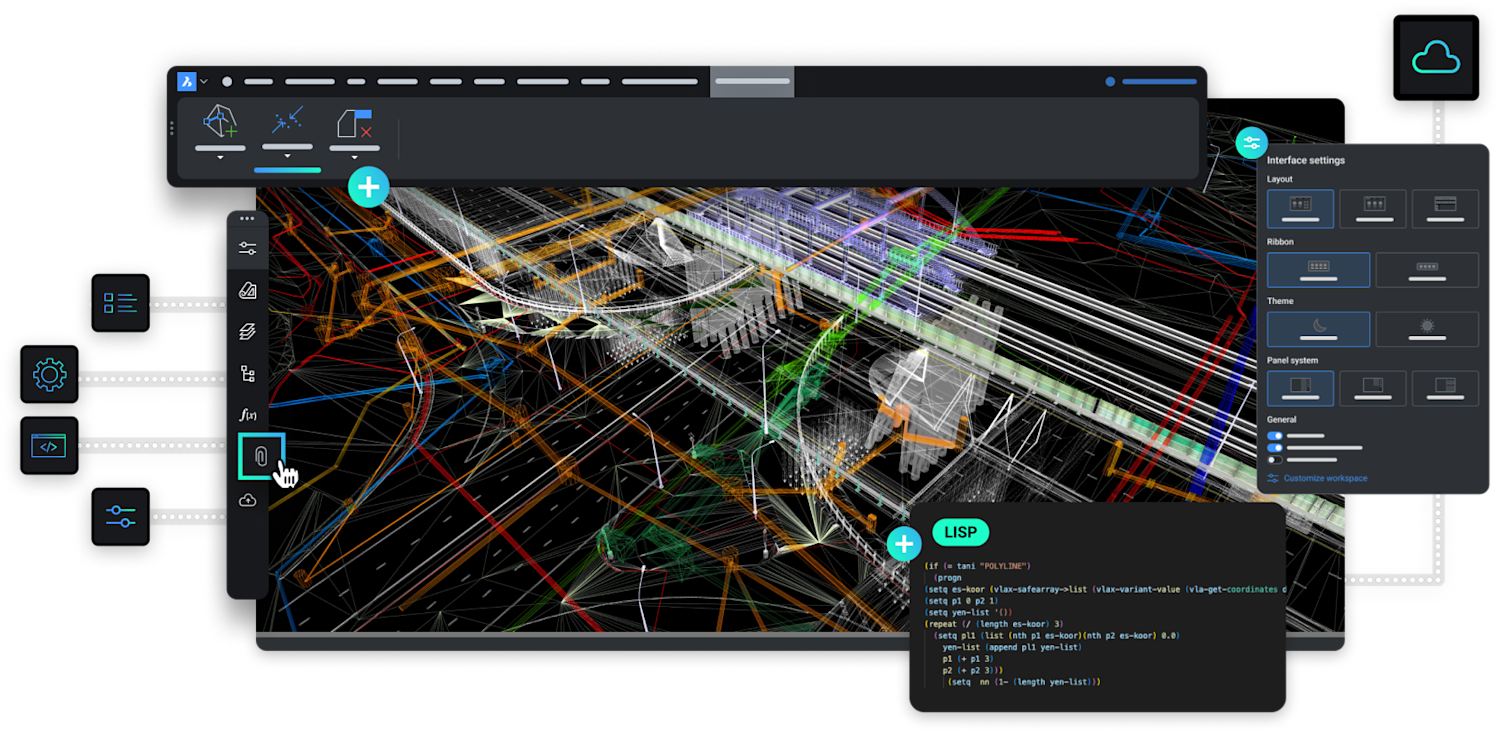Image resolution: width=1500 pixels, height=733 pixels.
Task: Enable the third General toggle switch
Action: pos(1274,460)
